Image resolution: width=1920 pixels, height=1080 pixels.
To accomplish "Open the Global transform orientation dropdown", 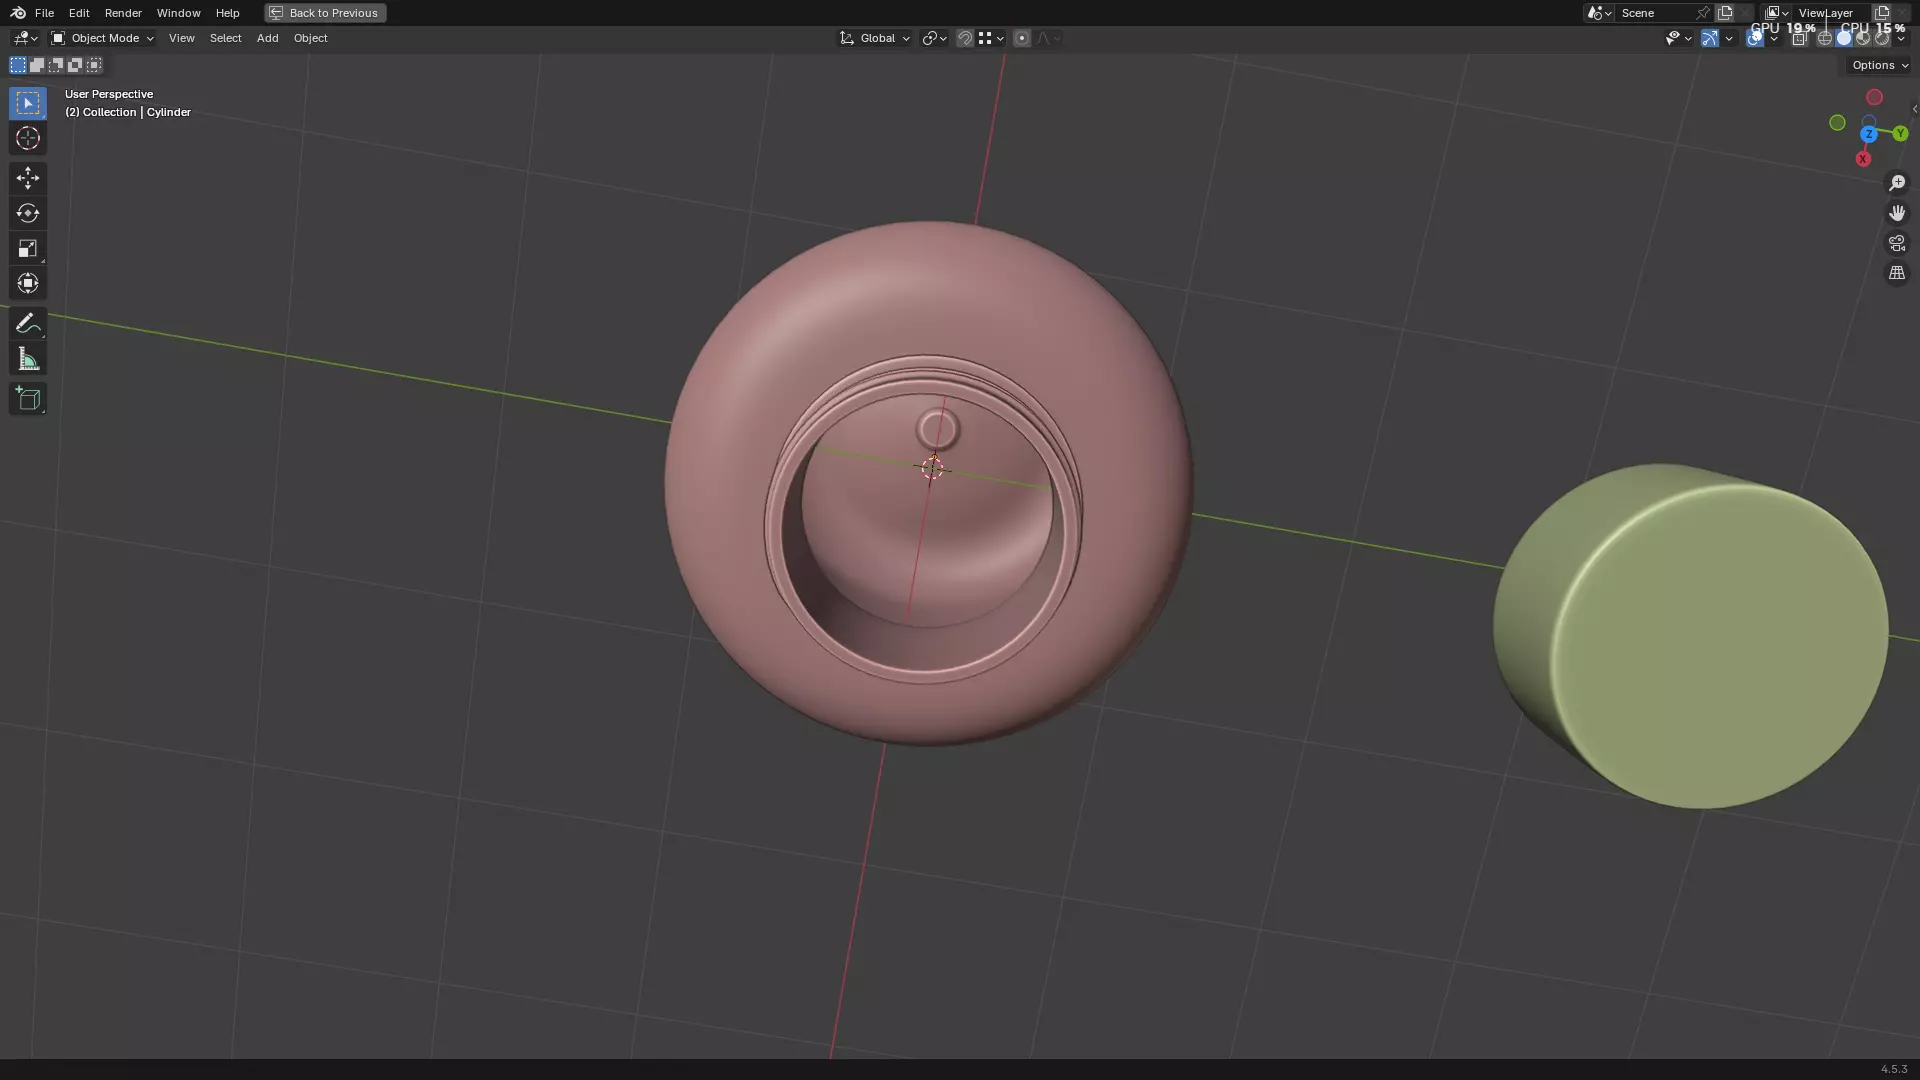I will click(x=875, y=38).
